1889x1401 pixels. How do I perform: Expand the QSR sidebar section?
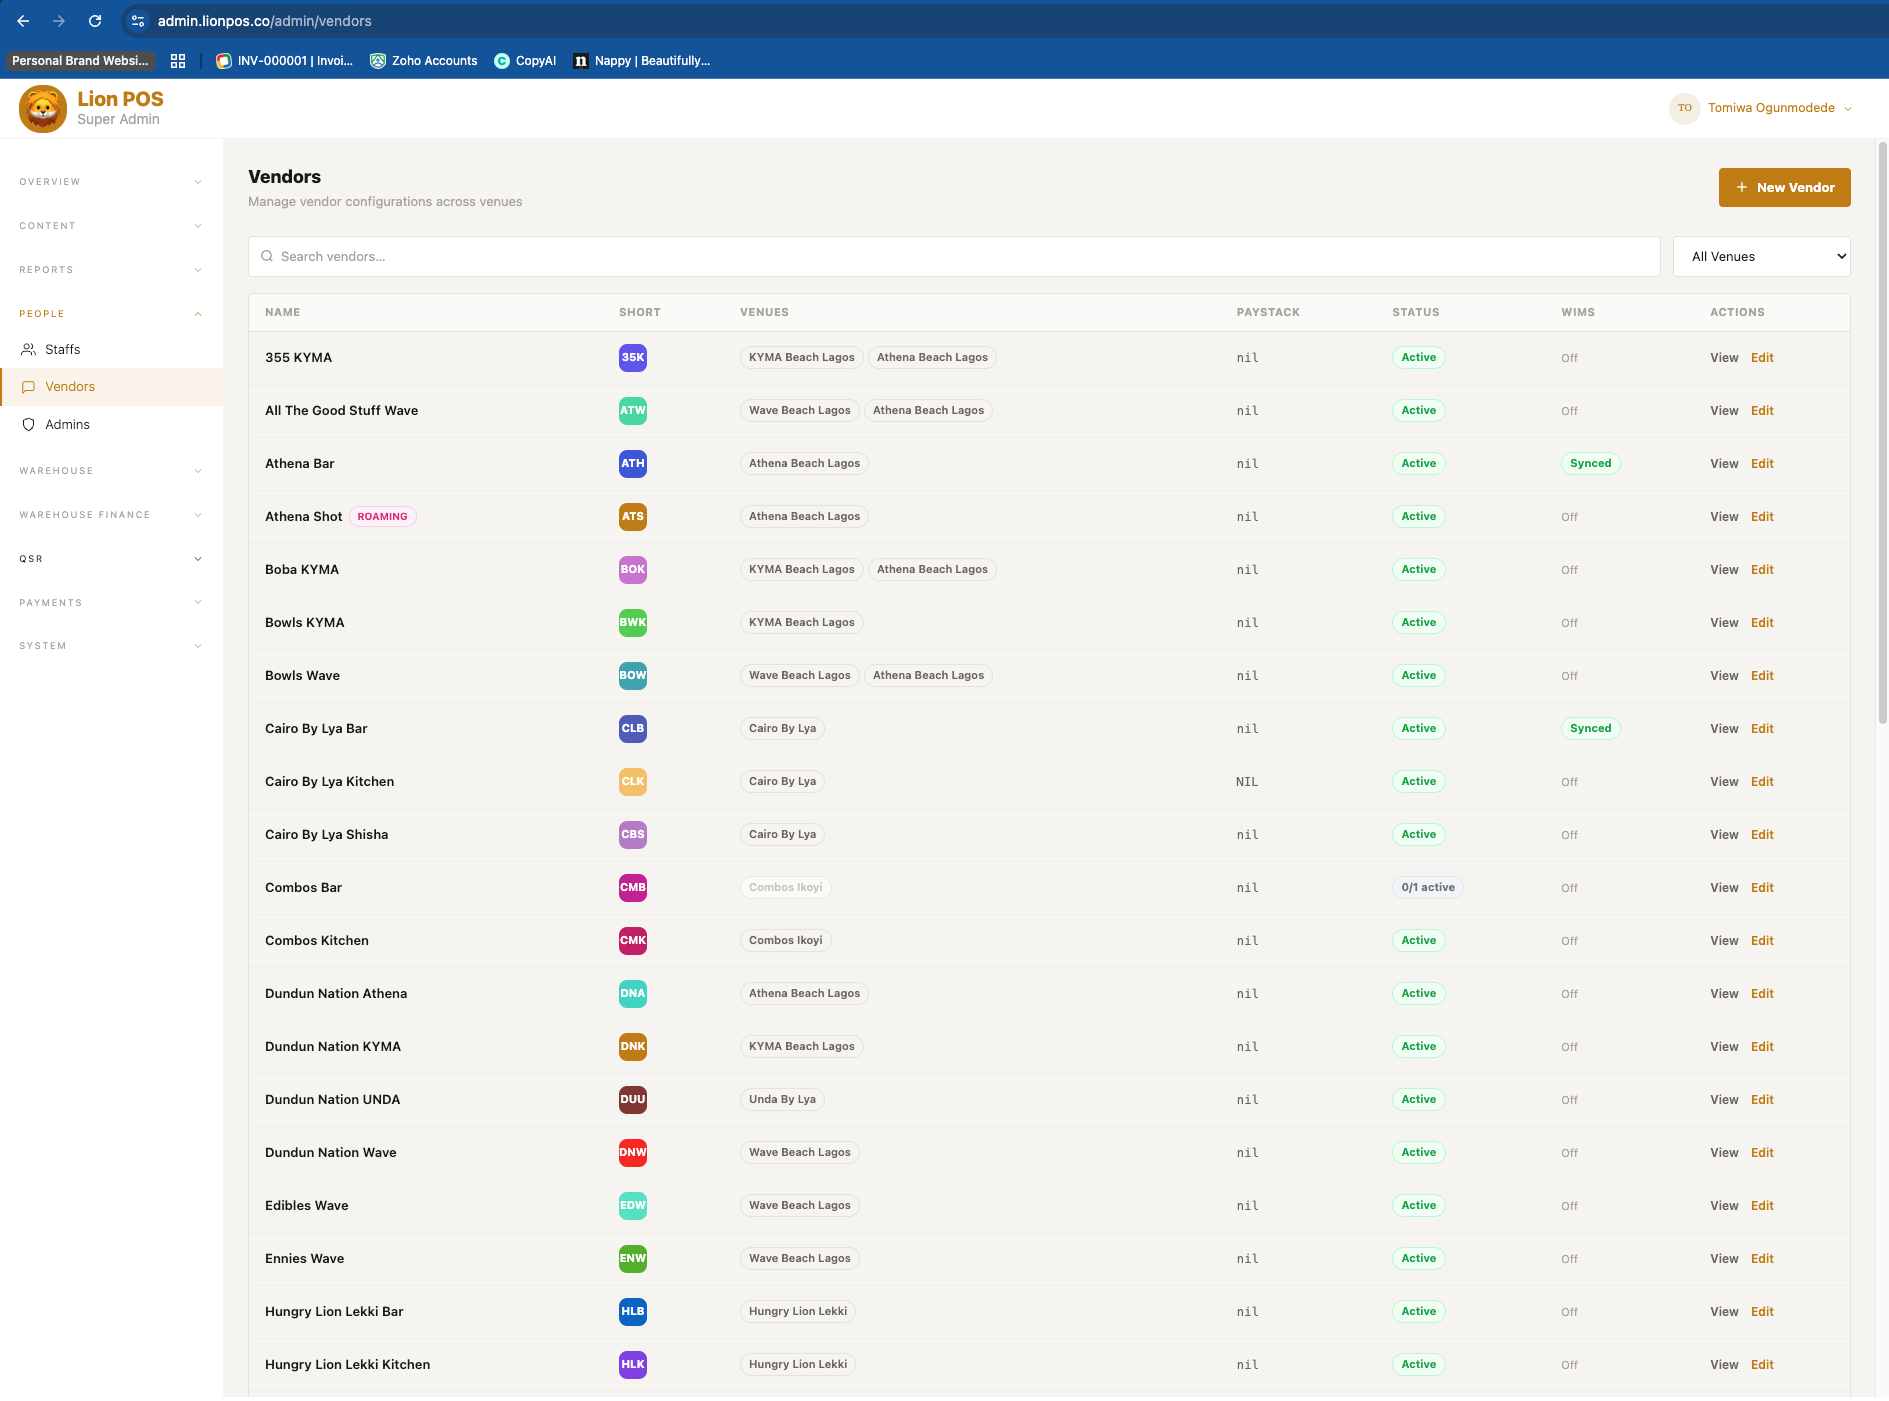(x=111, y=559)
